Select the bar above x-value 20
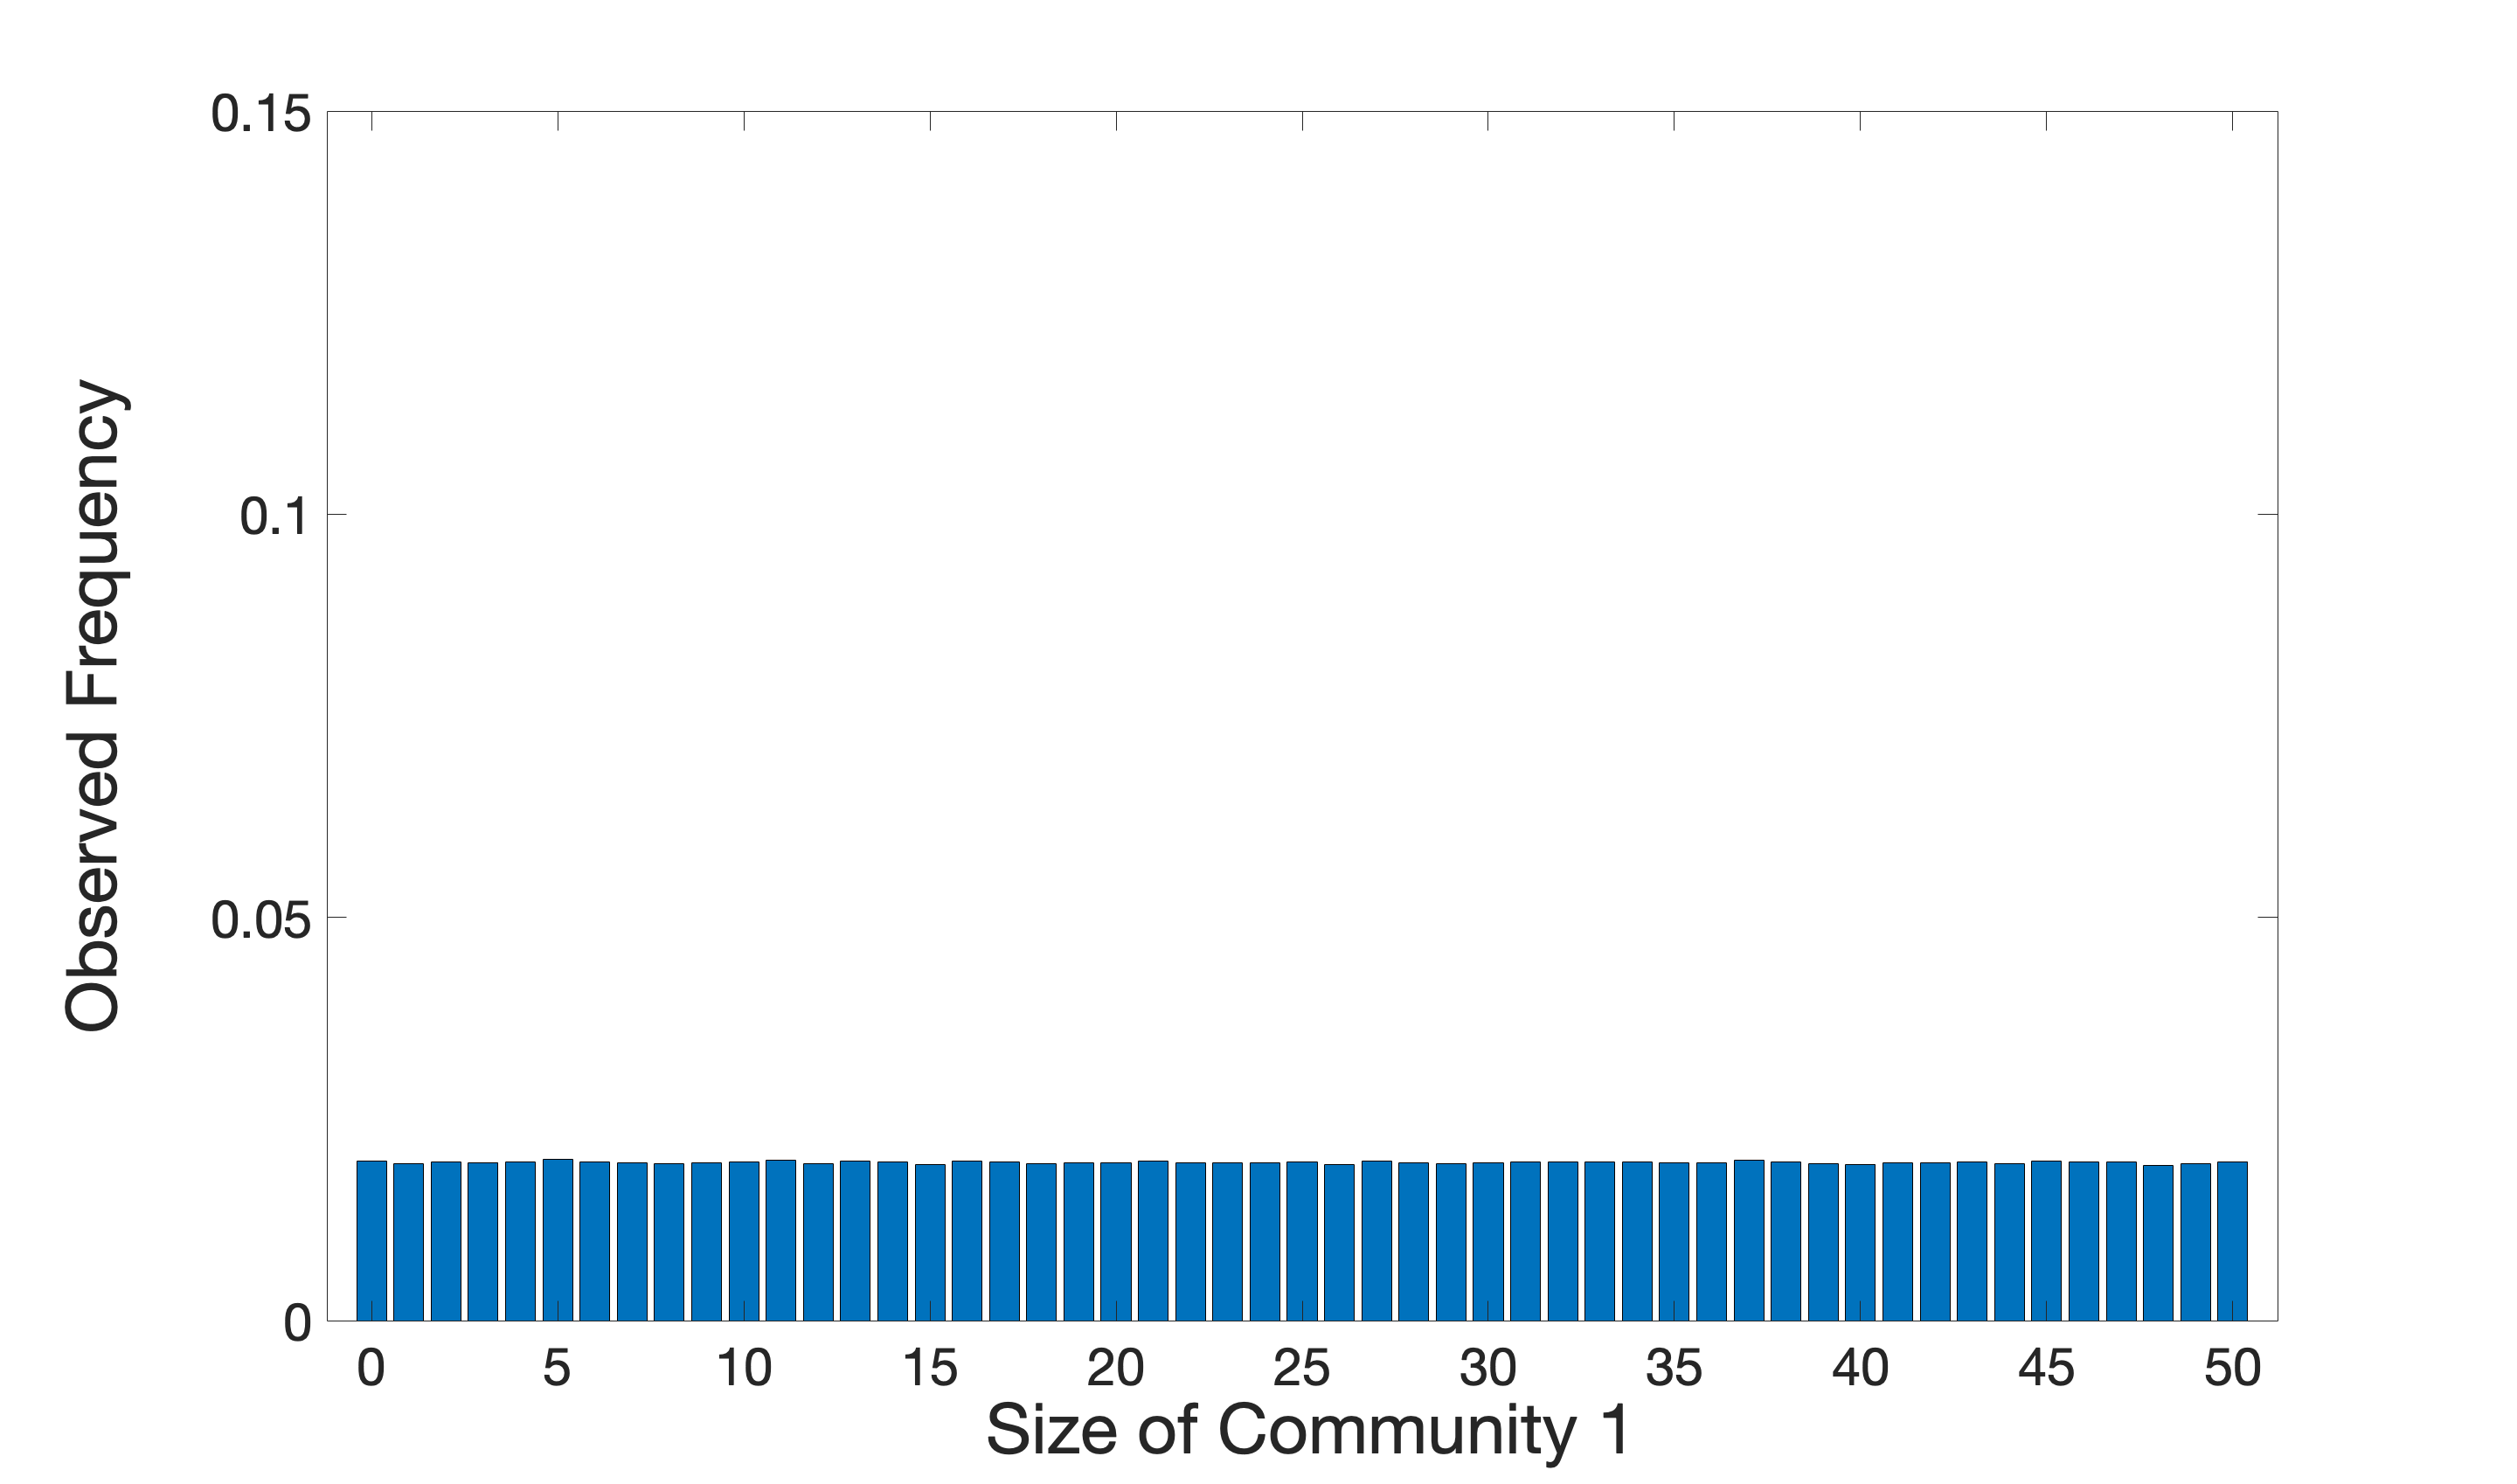The height and width of the screenshot is (1484, 2517). click(x=1116, y=1240)
